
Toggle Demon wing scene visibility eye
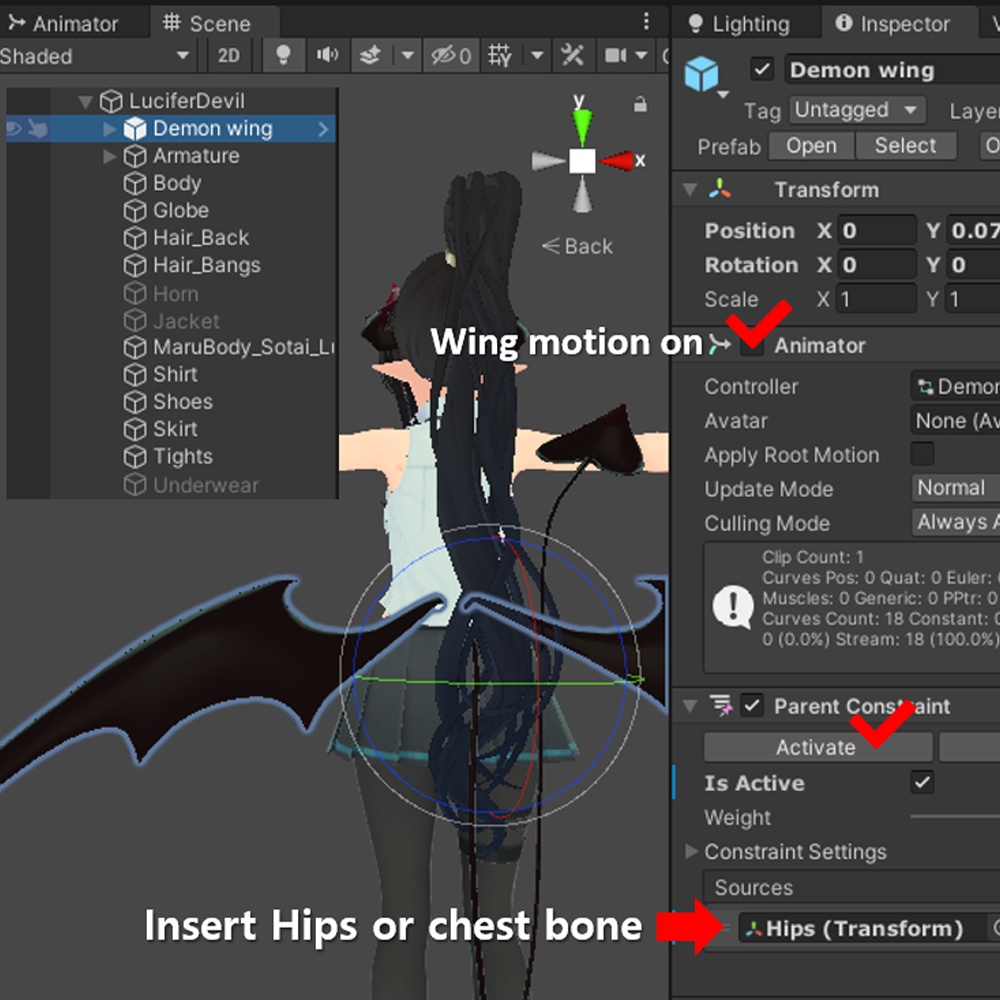(14, 129)
